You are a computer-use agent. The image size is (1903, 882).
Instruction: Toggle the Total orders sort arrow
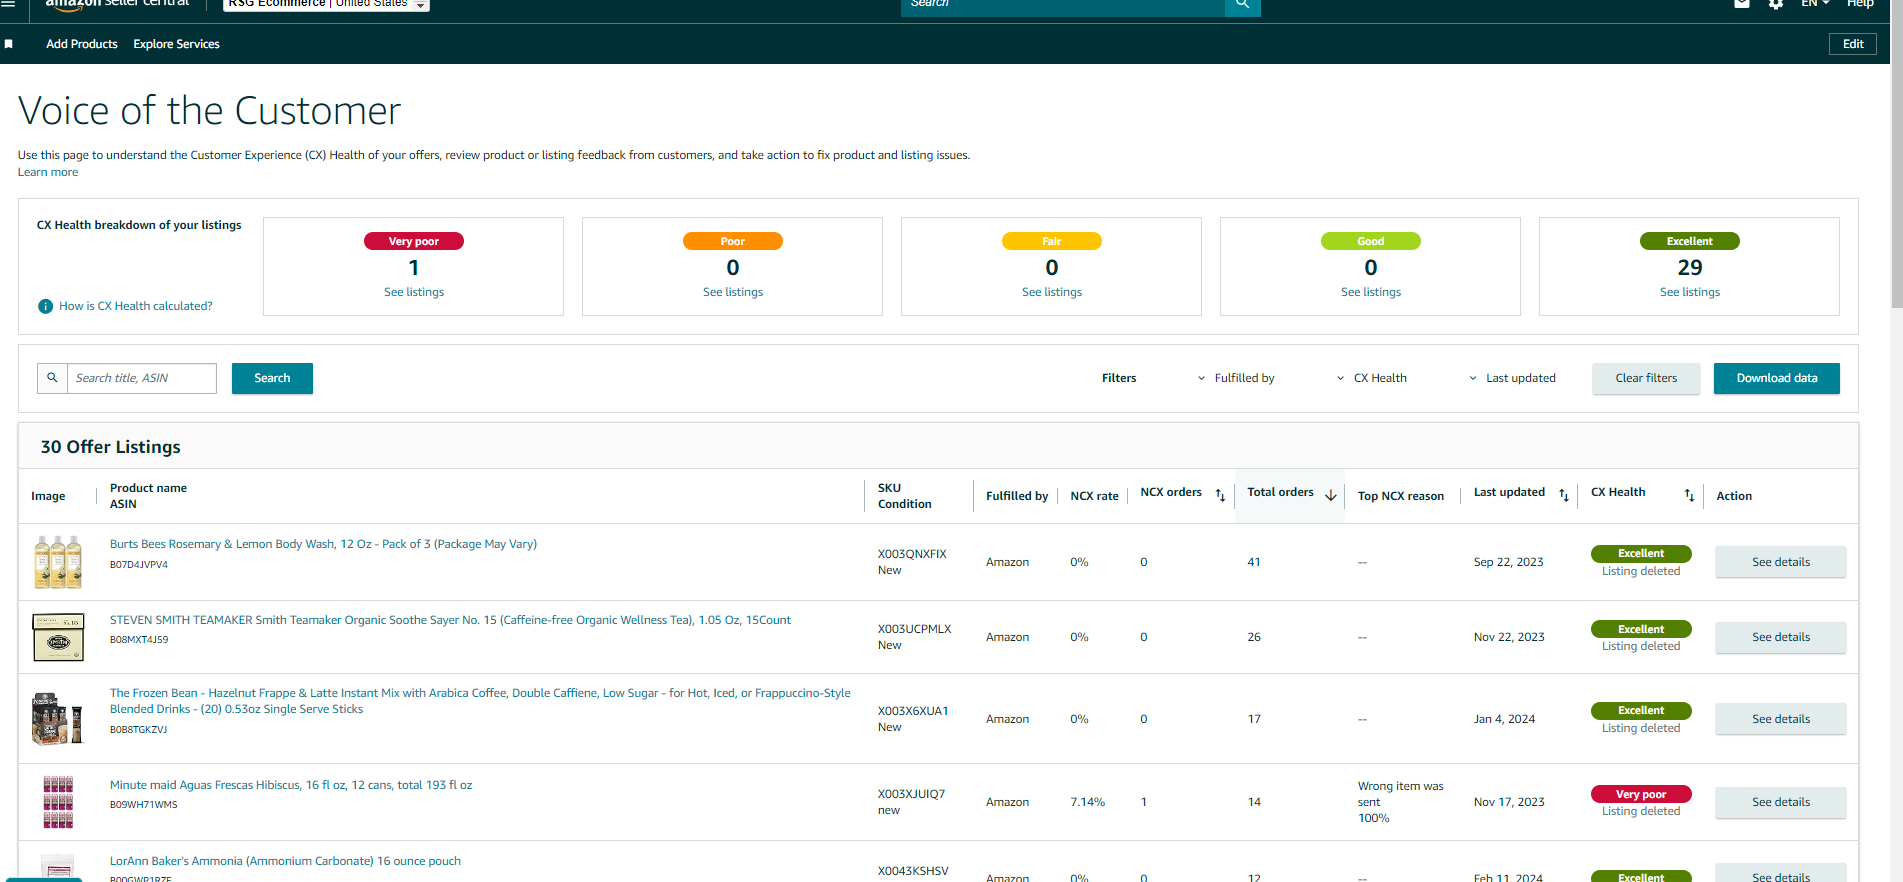click(1331, 495)
